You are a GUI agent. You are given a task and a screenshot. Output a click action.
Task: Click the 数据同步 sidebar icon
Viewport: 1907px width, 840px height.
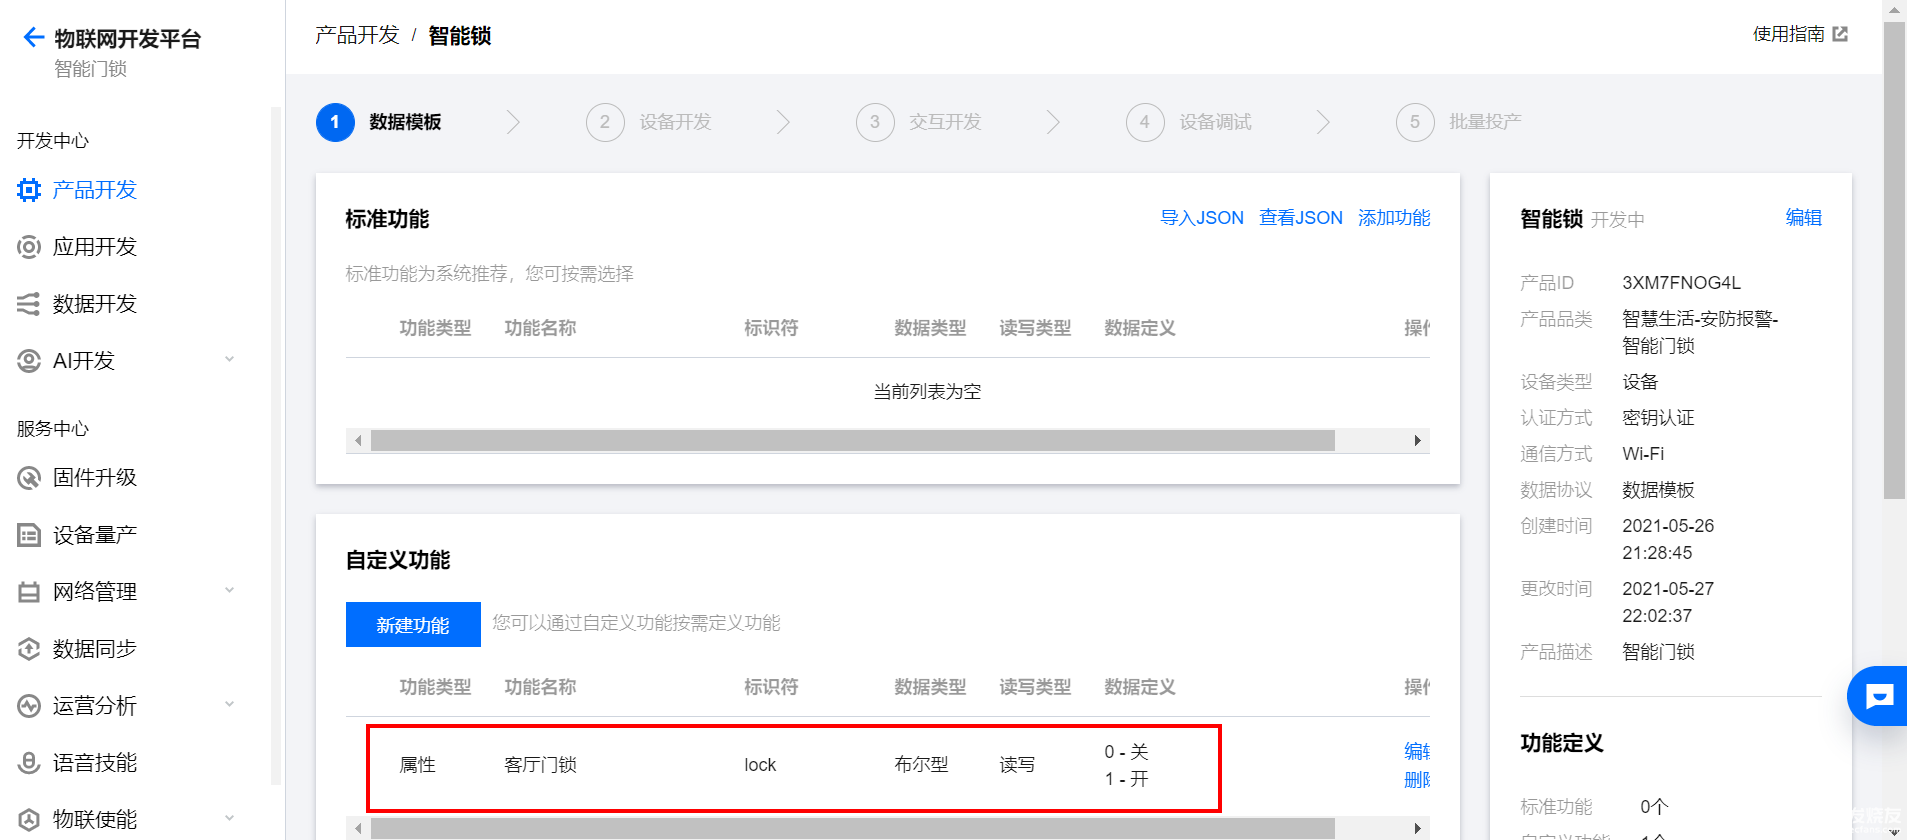tap(29, 649)
